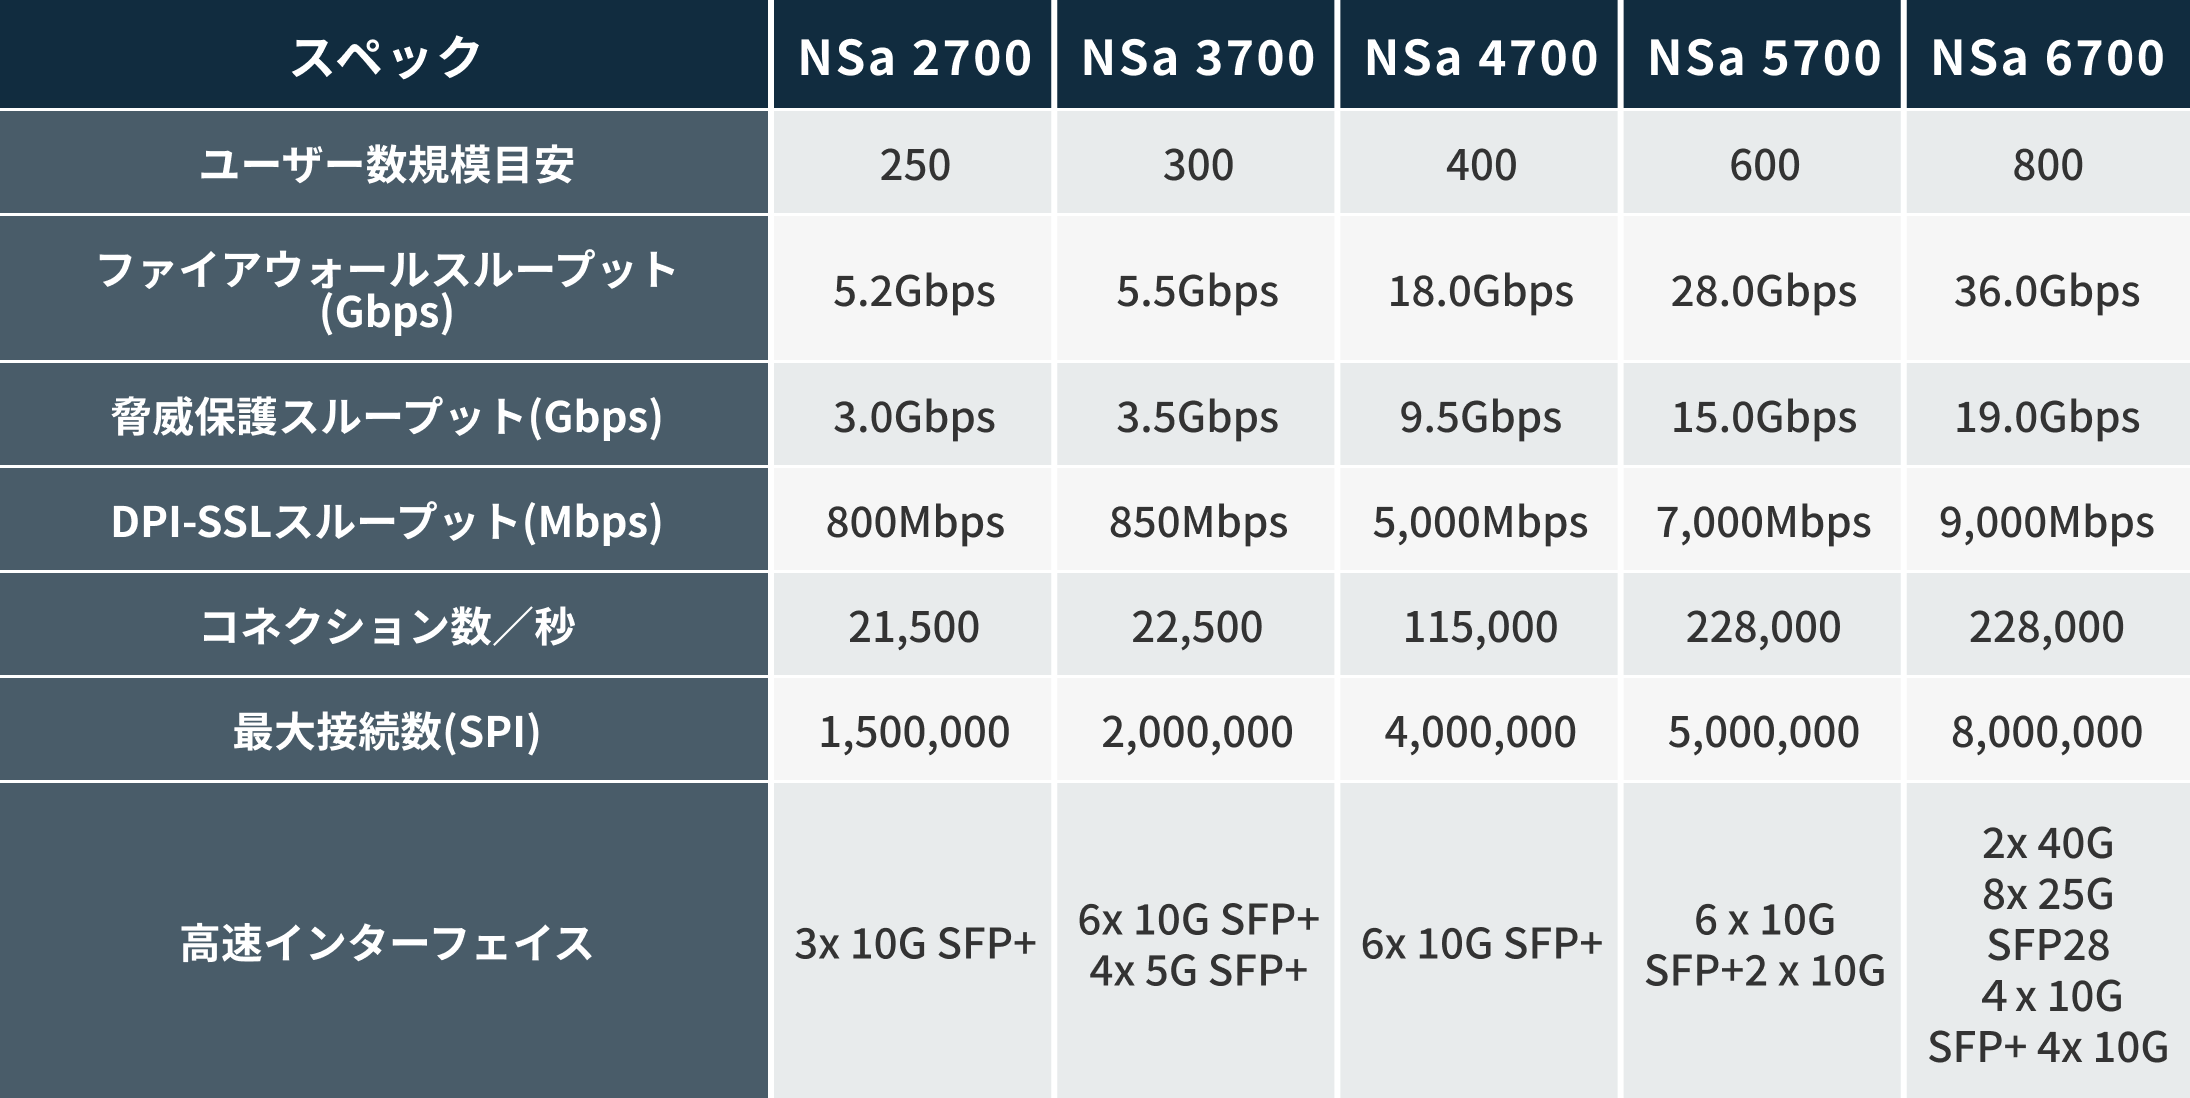This screenshot has height=1098, width=2190.
Task: Click the DPI-SSLスループット(Mbps) row label
Action: tap(384, 520)
